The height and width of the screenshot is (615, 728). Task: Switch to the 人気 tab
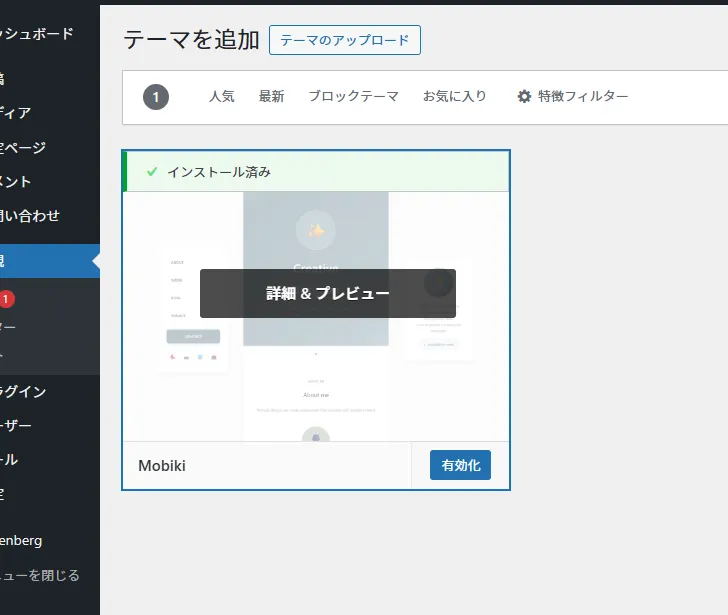tap(221, 97)
